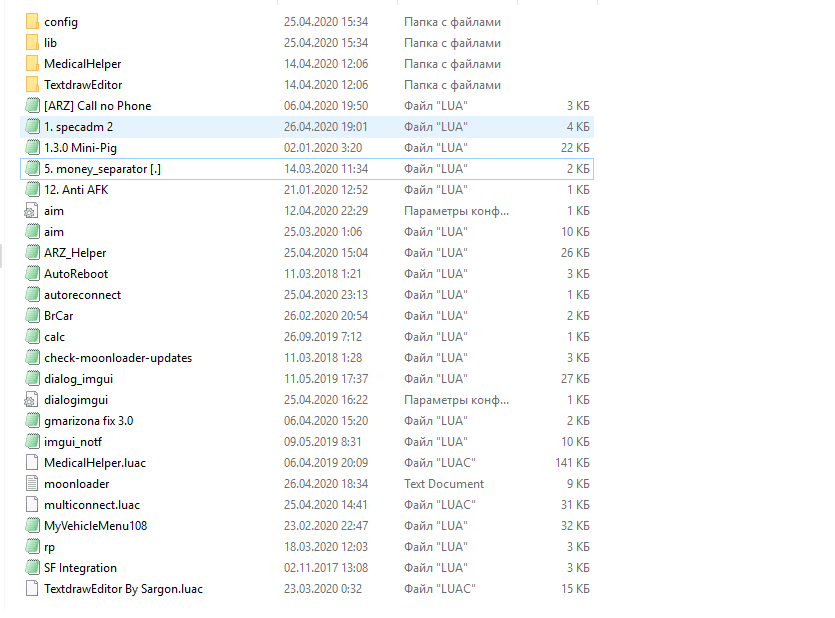Click the AutoReboot LUA file icon
The image size is (835, 618).
click(x=31, y=274)
